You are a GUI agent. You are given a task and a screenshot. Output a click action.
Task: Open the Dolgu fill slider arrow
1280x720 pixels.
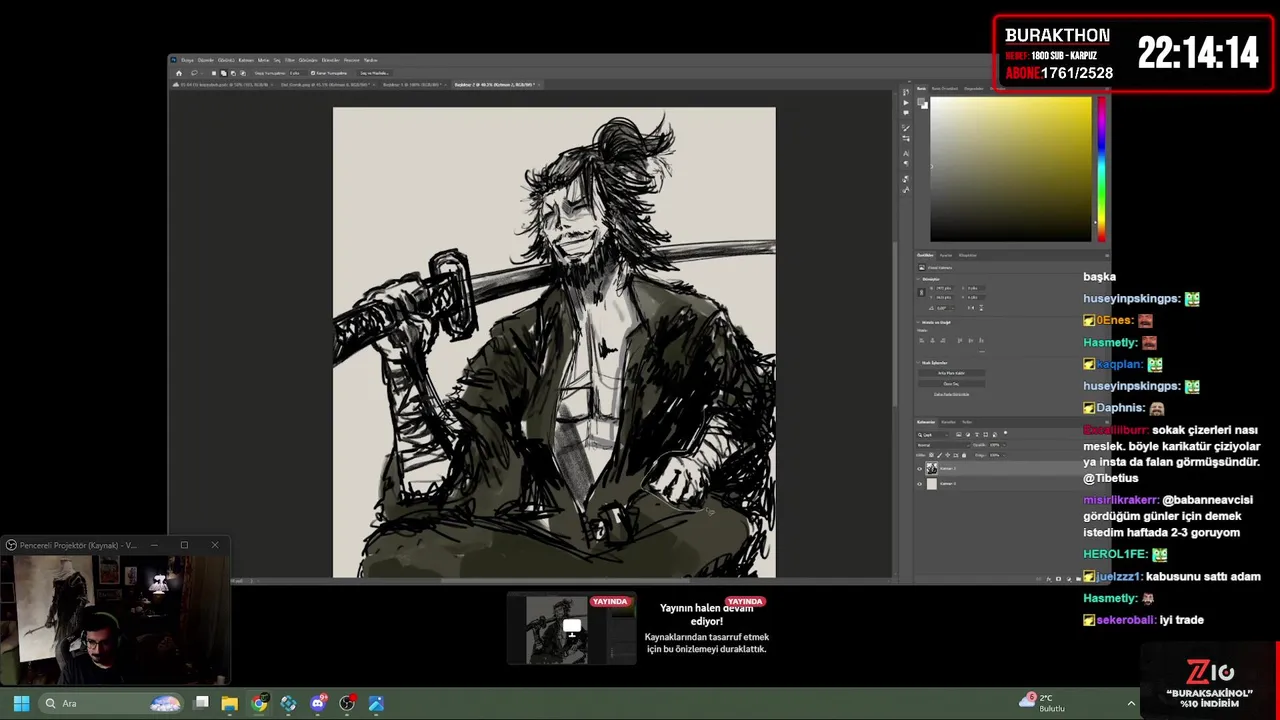click(1004, 455)
